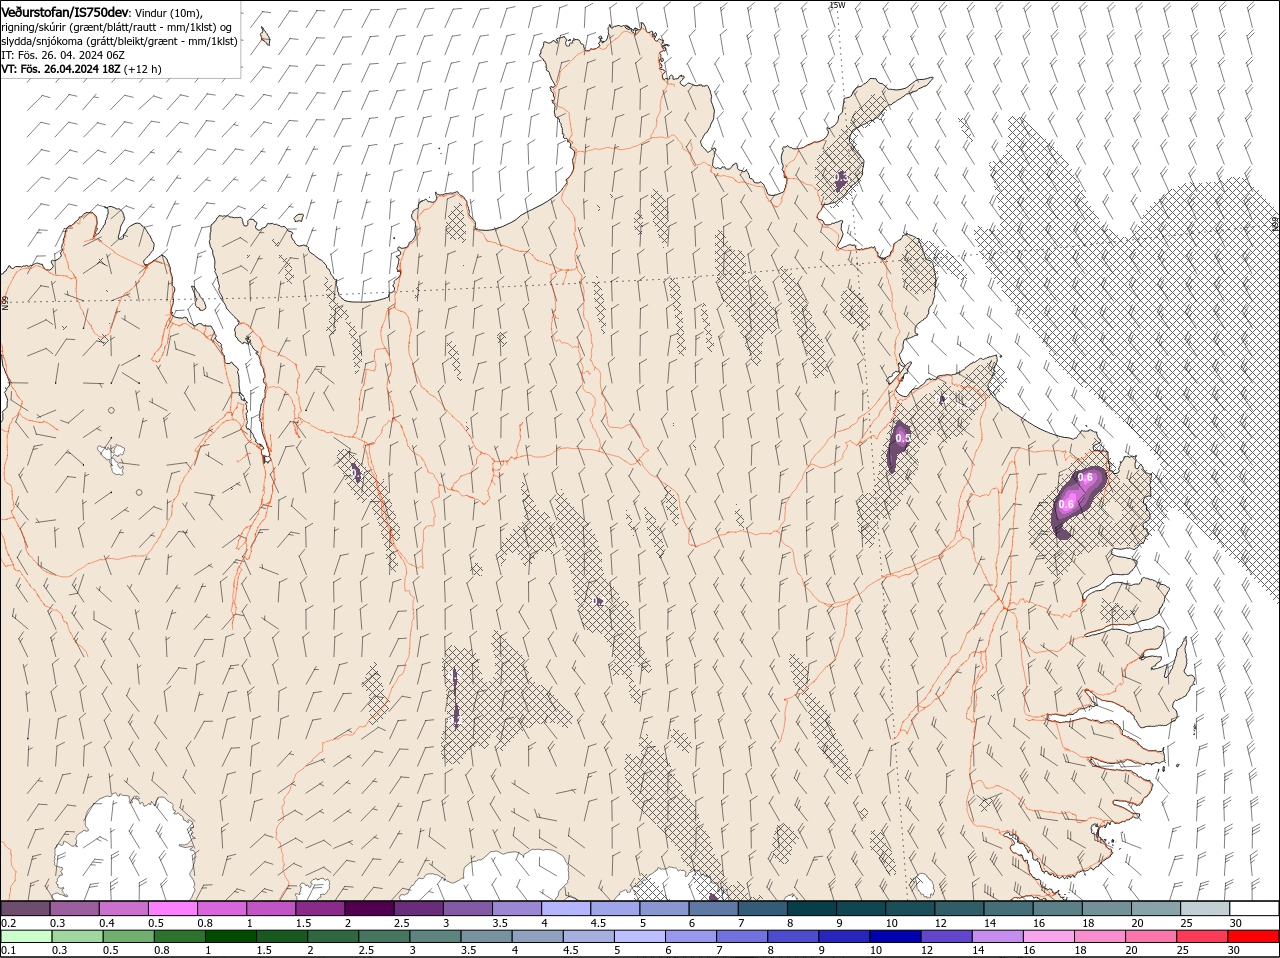Screen dimensions: 1280x958
Task: Select the dark teal upper swatch between 8 and 9
Action: (x=812, y=908)
